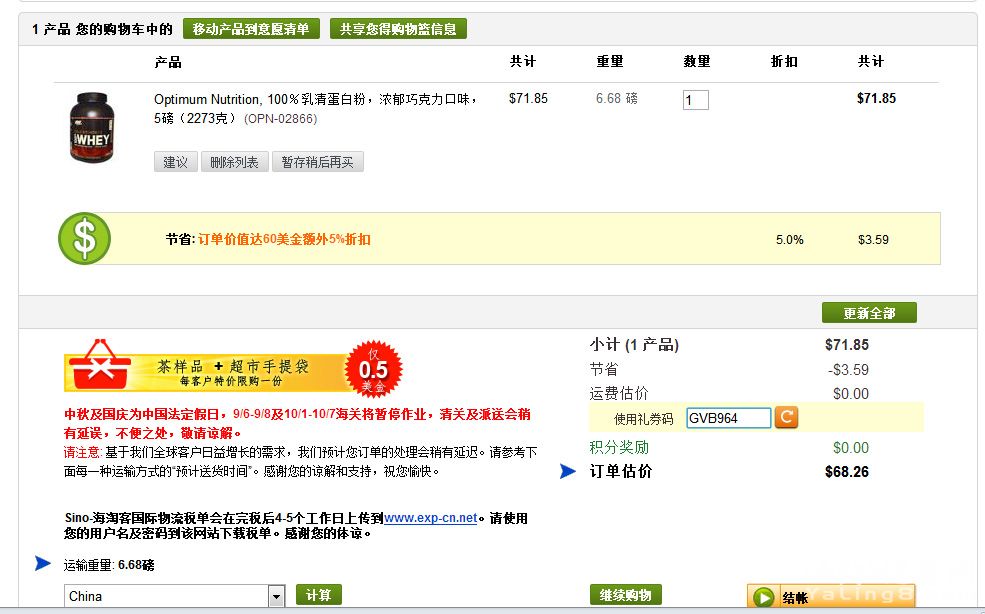Click the 积分奖励 label
This screenshot has width=985, height=614.
(x=619, y=447)
